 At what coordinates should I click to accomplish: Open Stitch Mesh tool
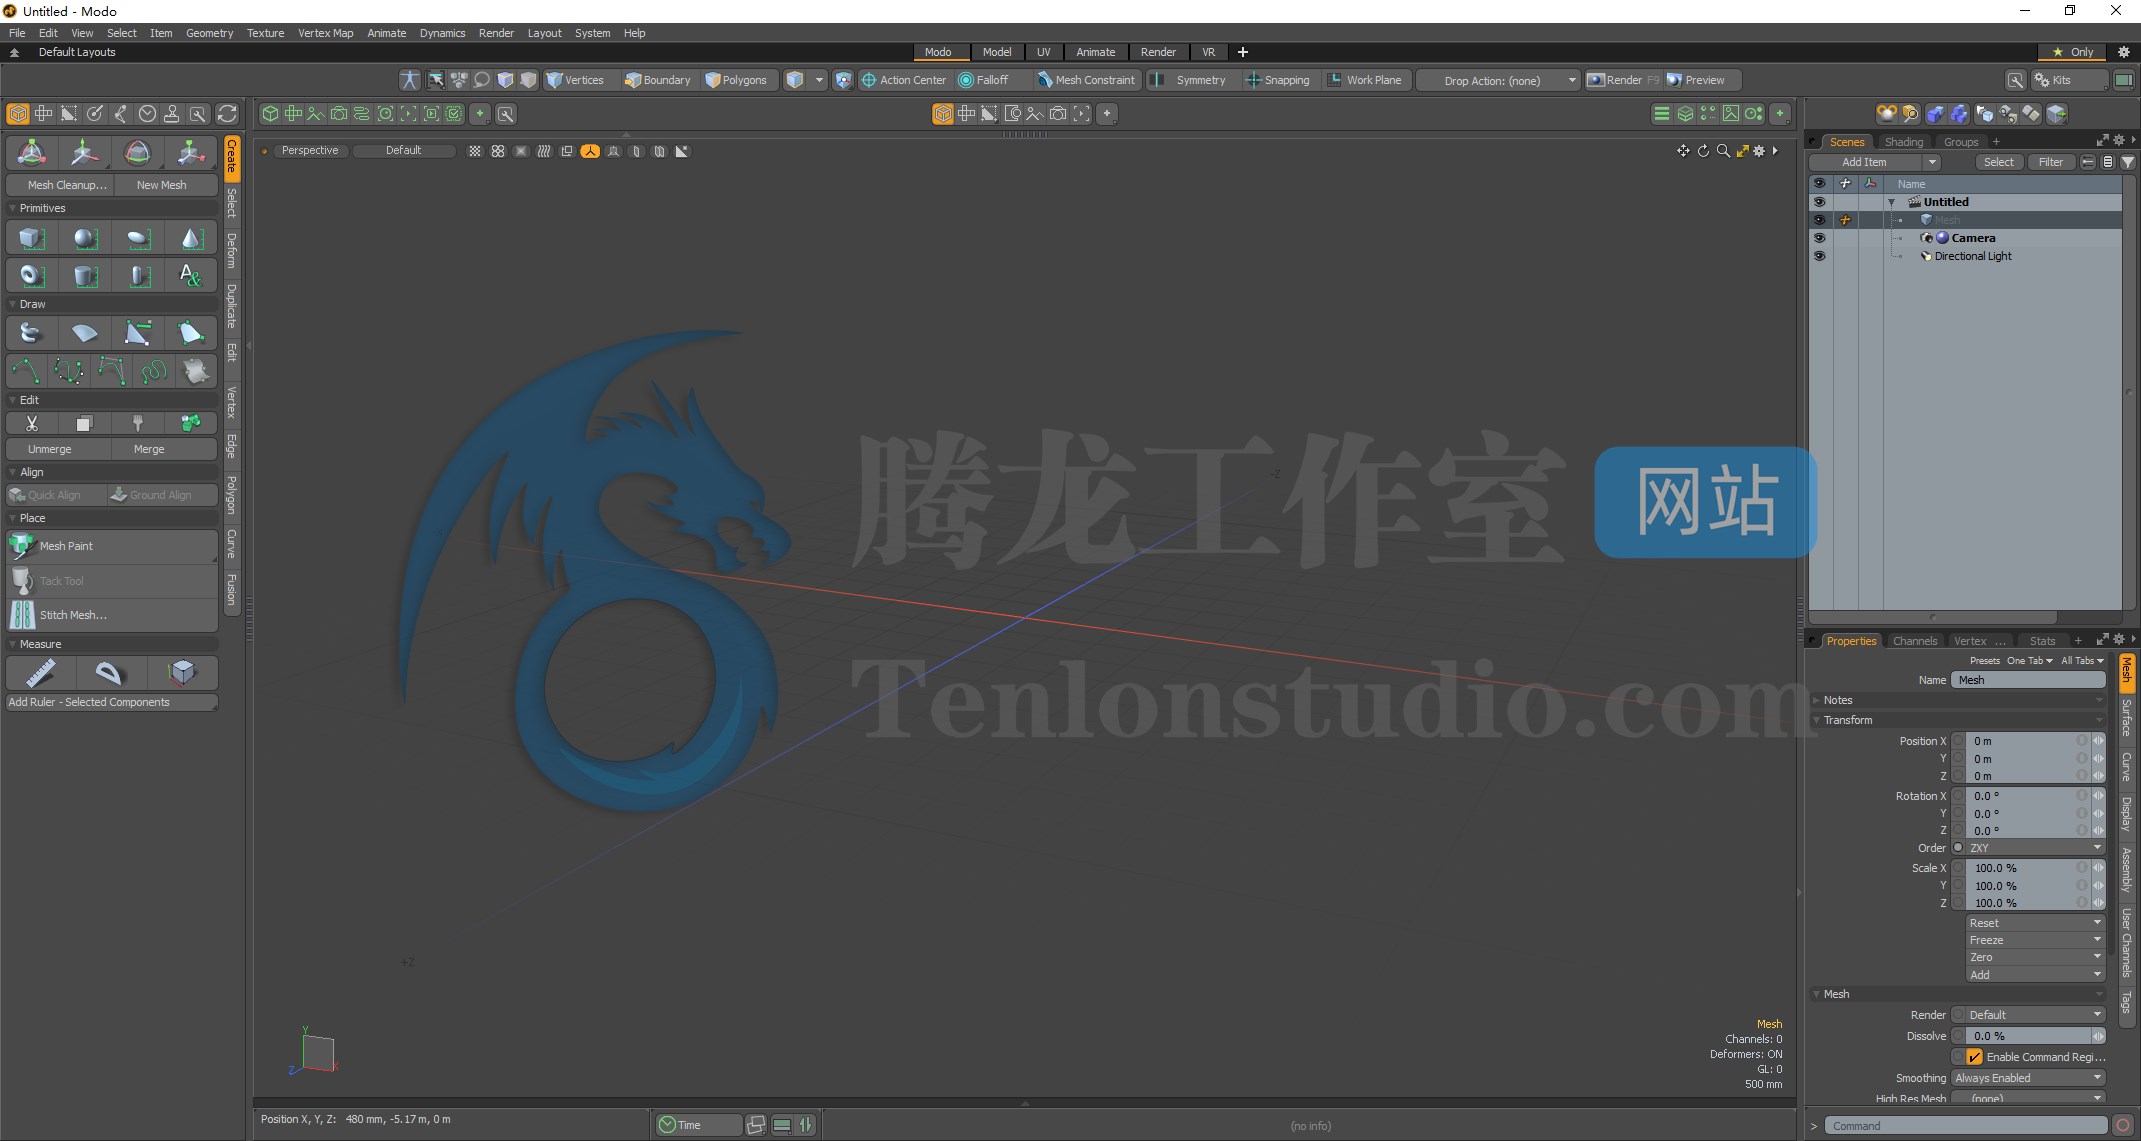pos(112,615)
